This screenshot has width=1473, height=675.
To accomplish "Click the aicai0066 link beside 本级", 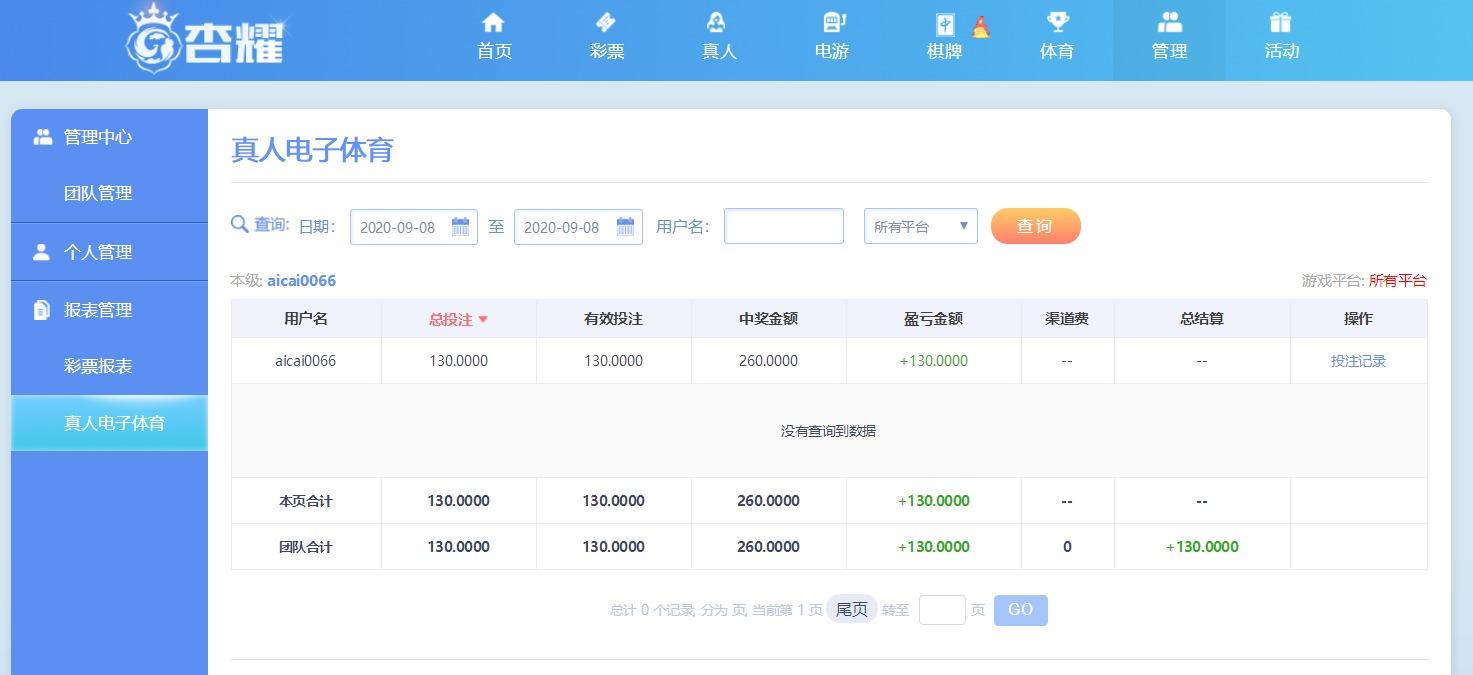I will tap(301, 281).
